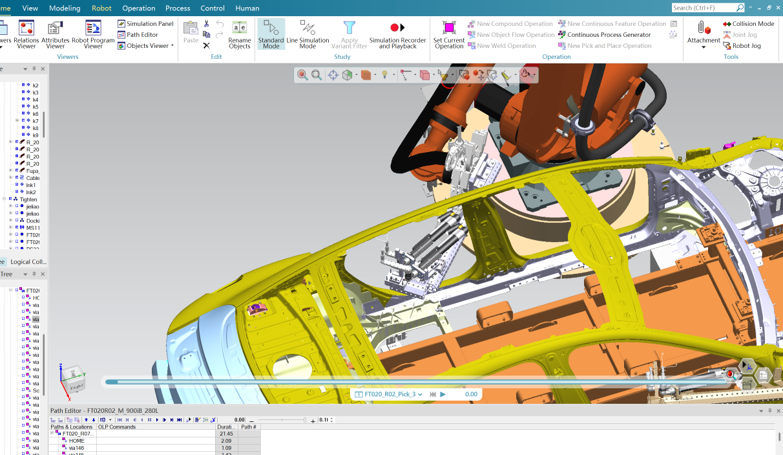
Task: Toggle visibility box of MS11 item
Action: (x=17, y=228)
